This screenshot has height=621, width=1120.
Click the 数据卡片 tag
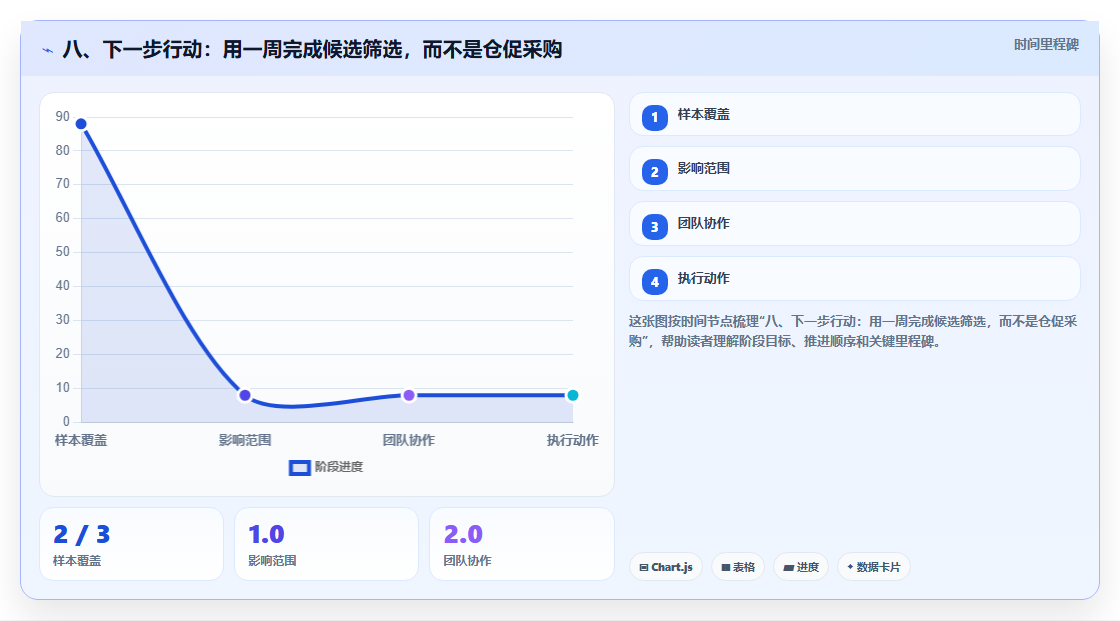click(874, 567)
